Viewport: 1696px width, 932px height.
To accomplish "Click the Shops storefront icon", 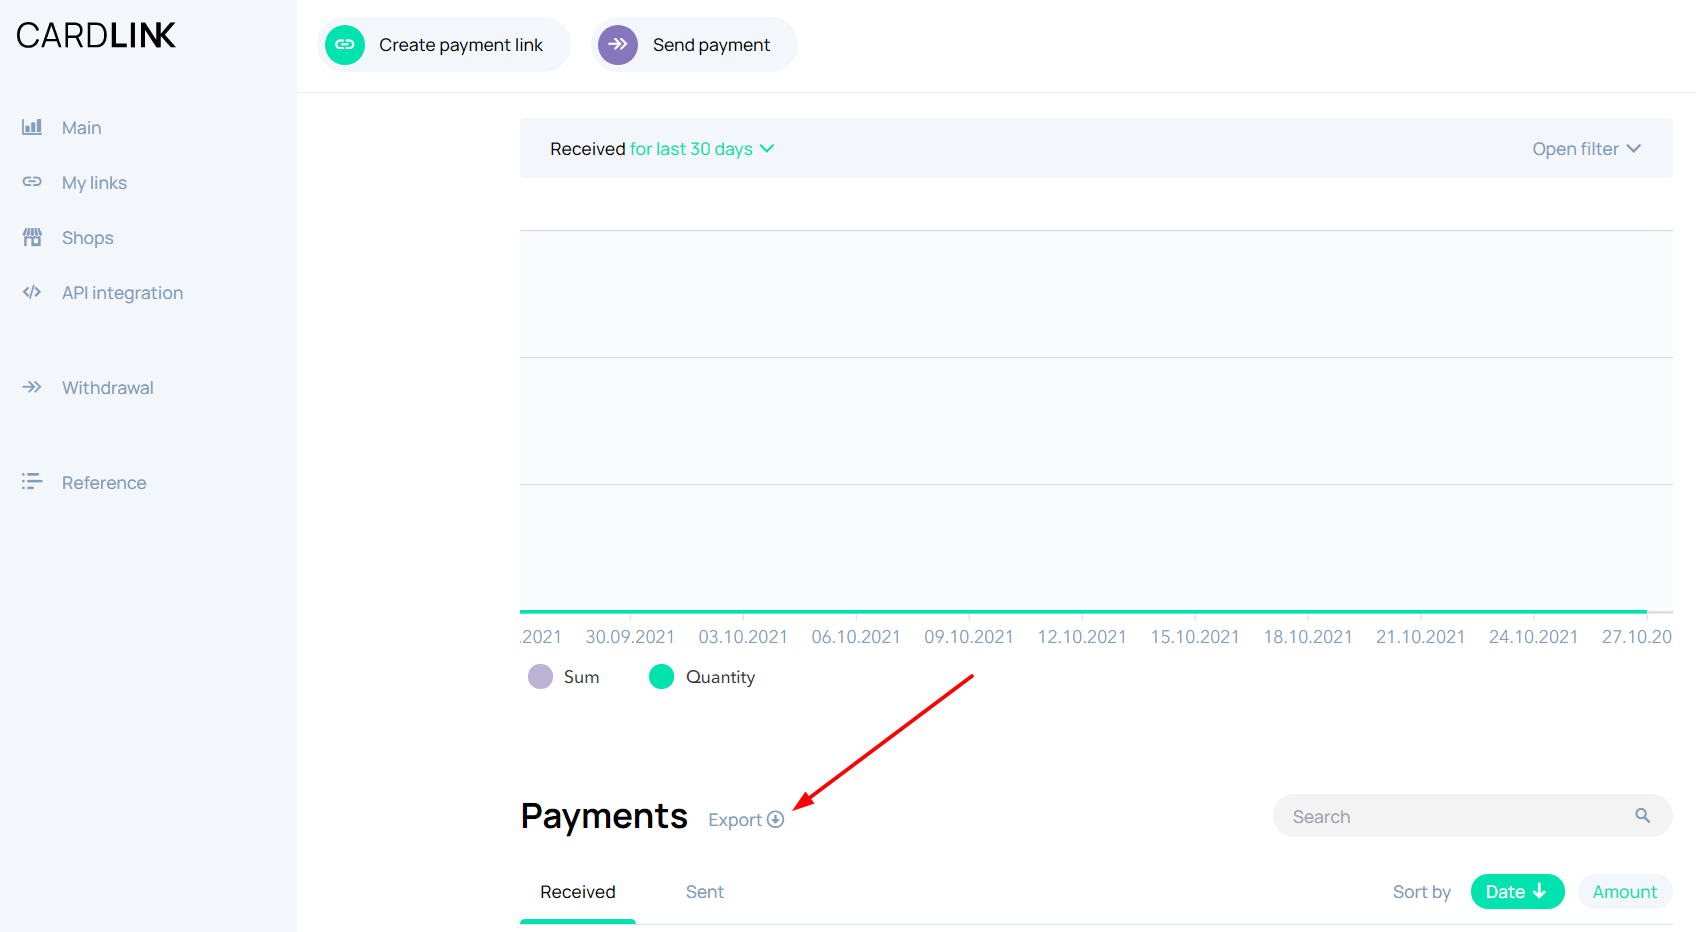I will click(32, 237).
